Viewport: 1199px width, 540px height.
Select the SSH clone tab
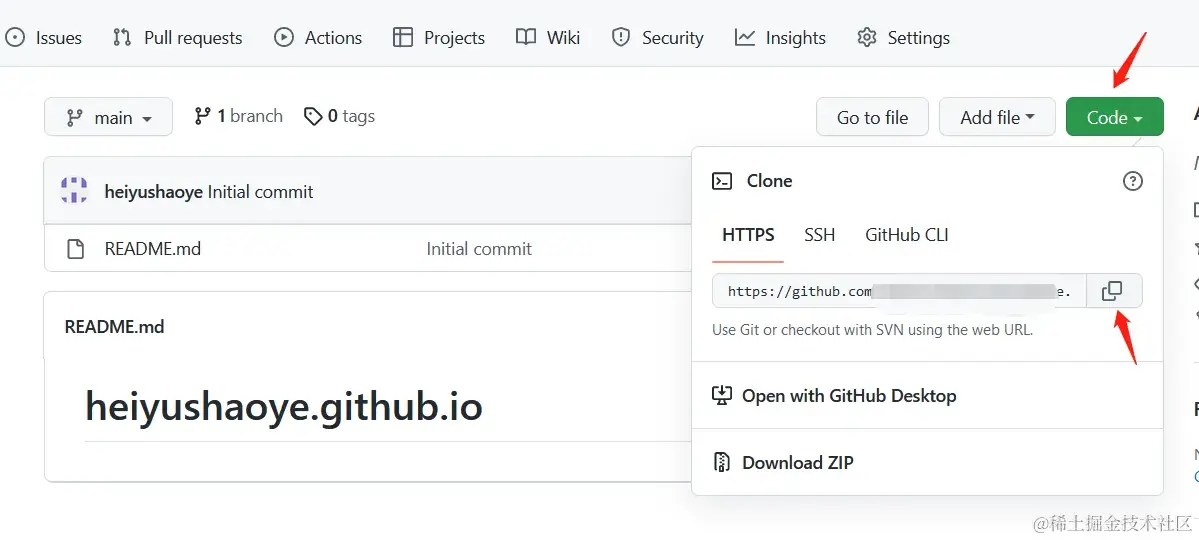[820, 235]
